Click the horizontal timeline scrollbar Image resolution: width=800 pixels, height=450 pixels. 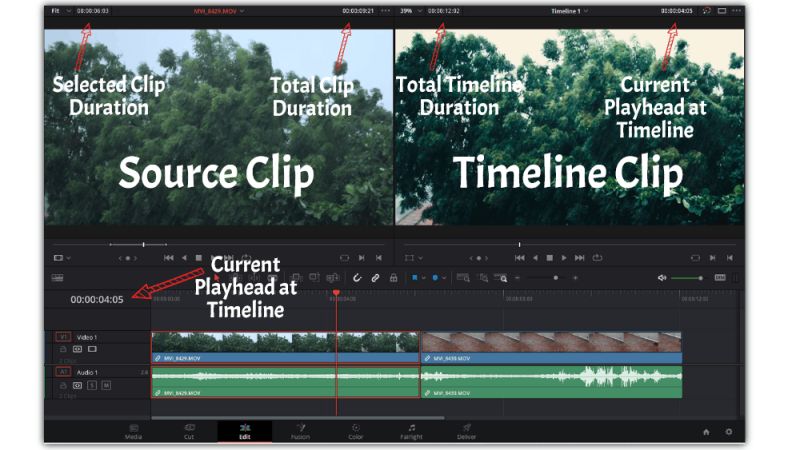point(298,418)
